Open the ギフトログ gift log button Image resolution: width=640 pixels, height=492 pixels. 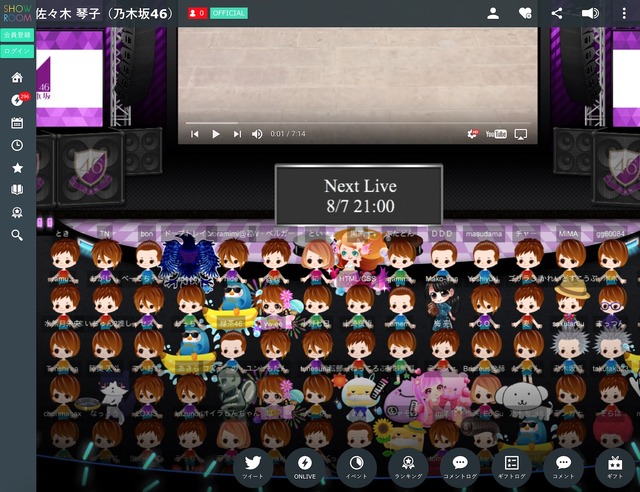pos(512,467)
